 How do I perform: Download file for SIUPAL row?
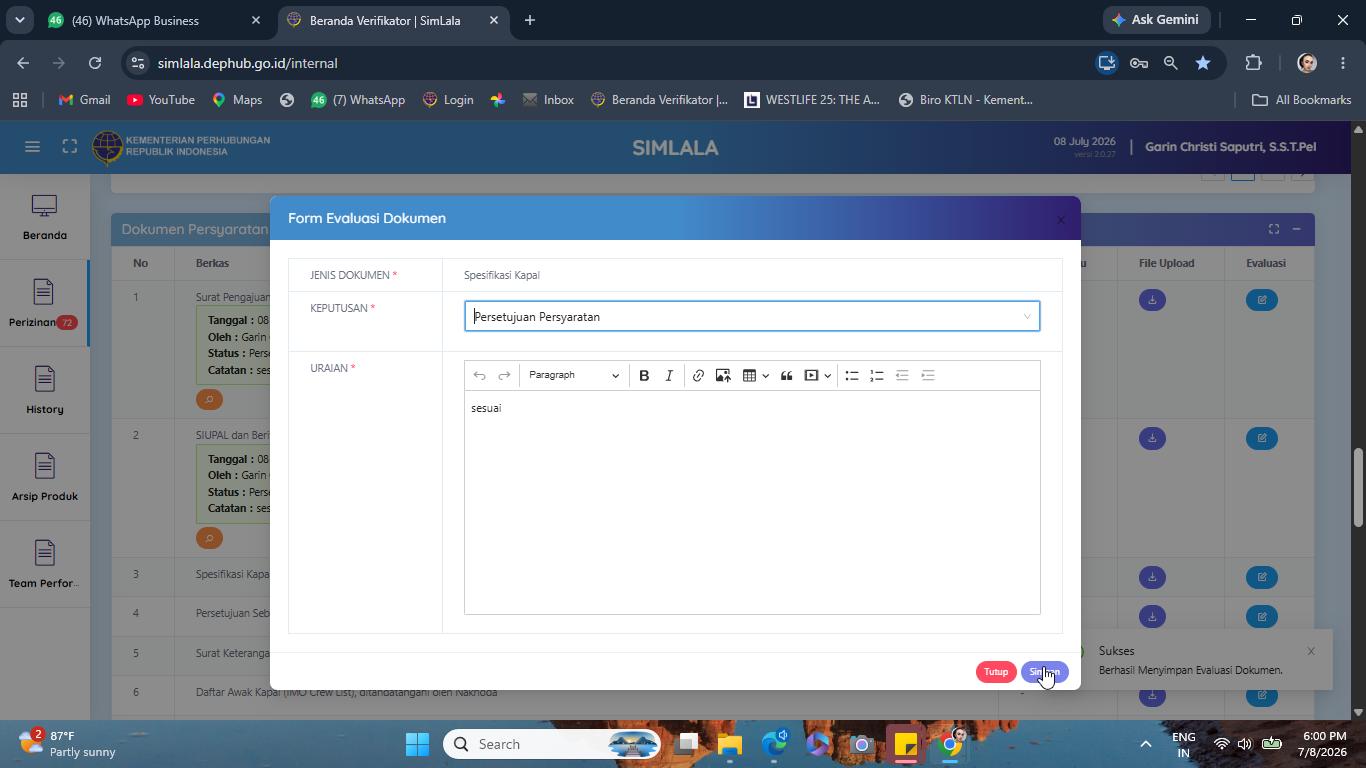[x=1152, y=438]
